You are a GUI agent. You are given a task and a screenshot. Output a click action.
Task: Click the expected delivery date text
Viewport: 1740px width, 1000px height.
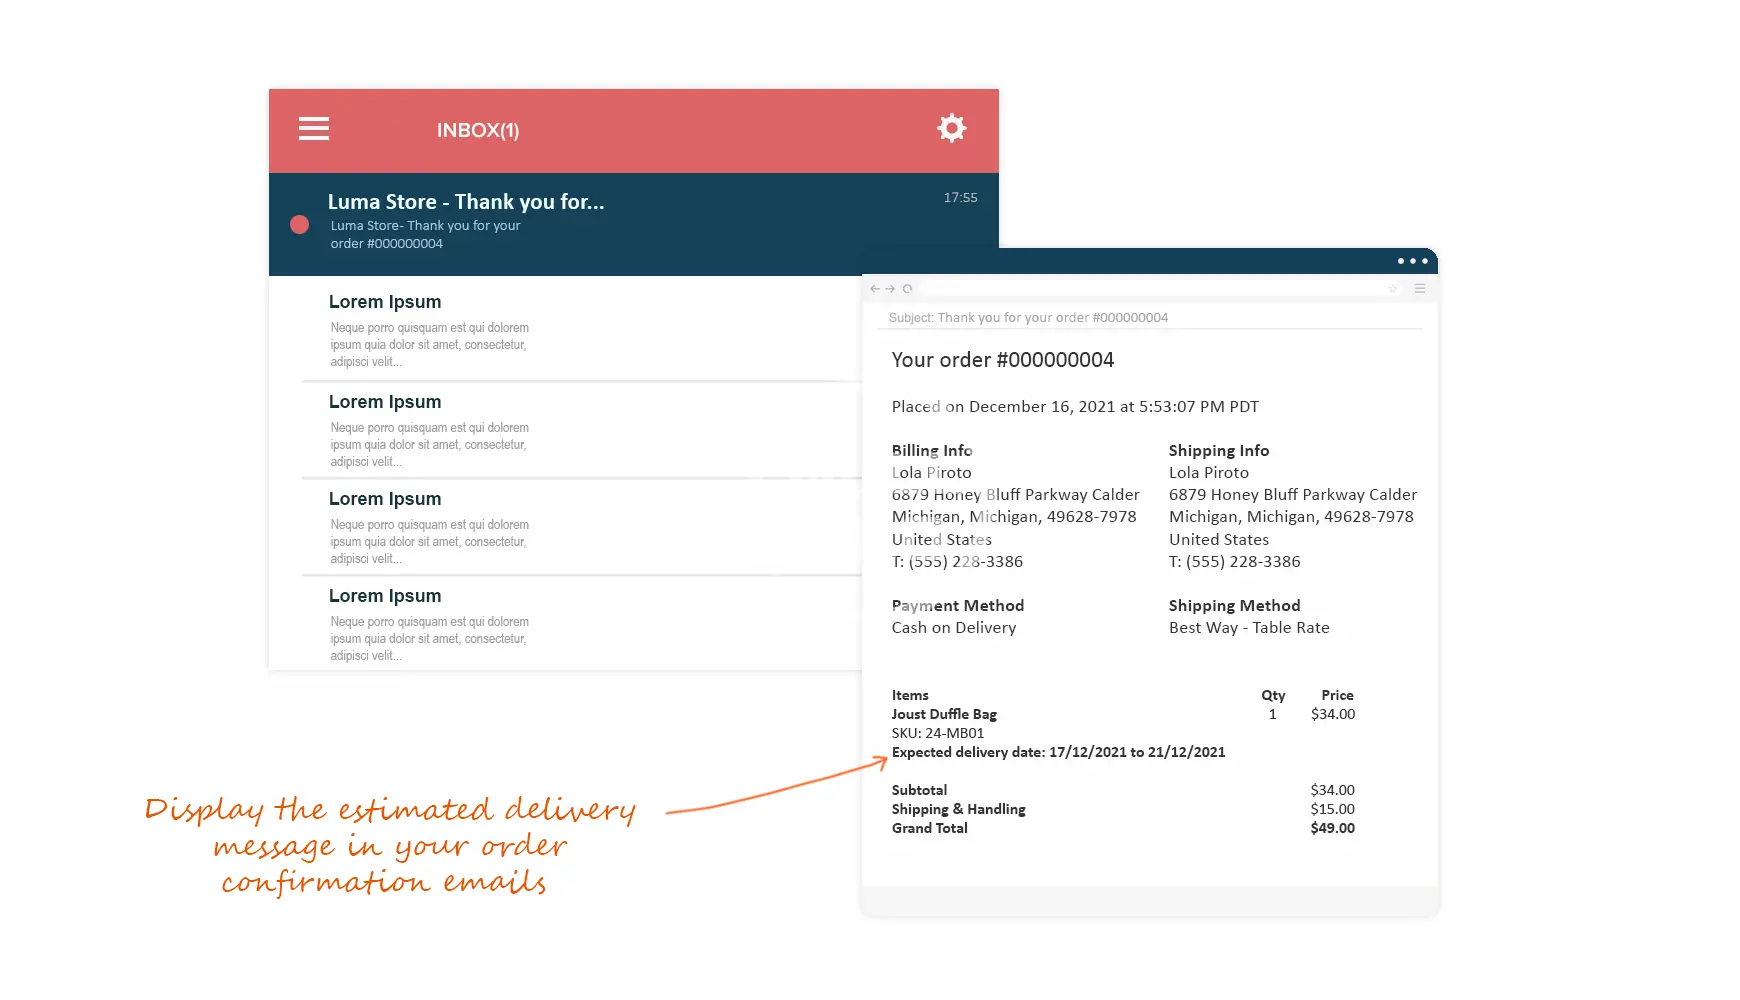pyautogui.click(x=1058, y=753)
